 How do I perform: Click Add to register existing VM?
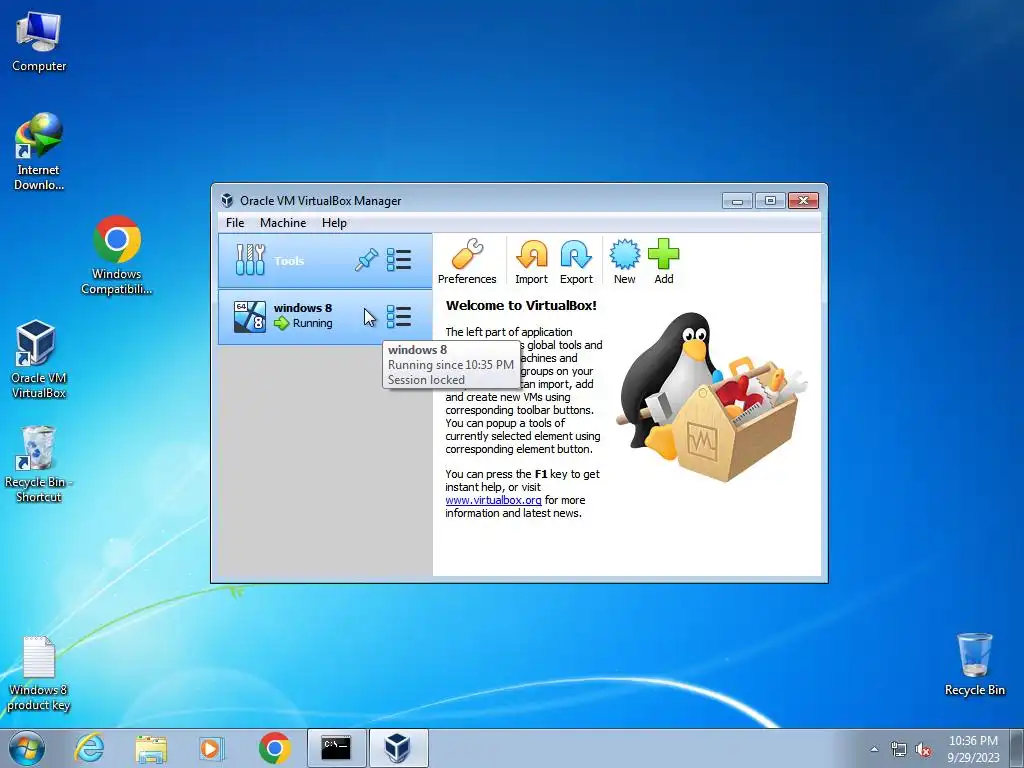pos(664,261)
